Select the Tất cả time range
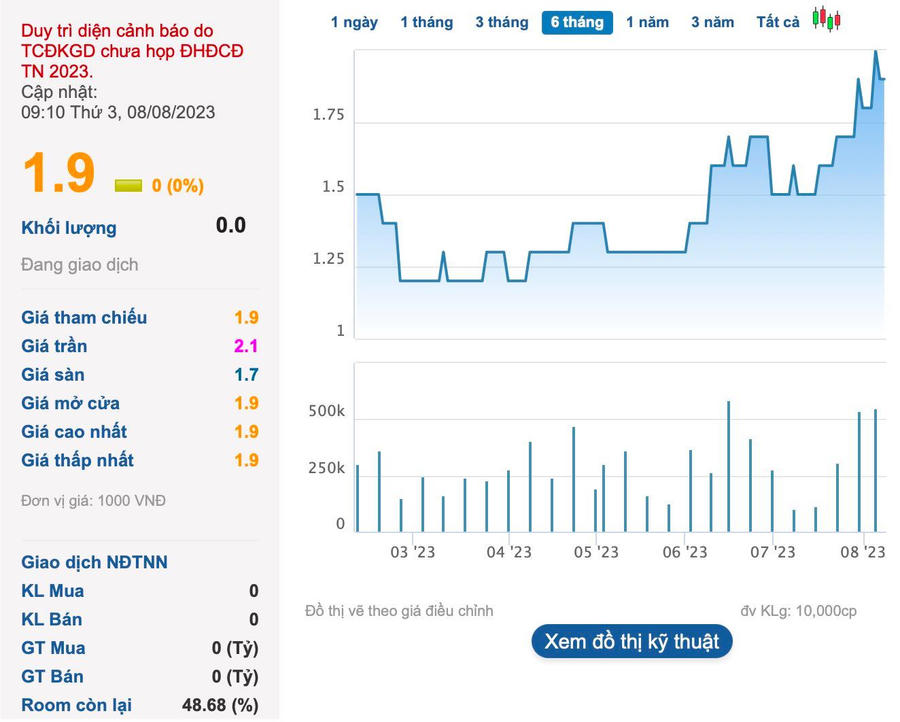Viewport: 900px width, 722px height. tap(777, 22)
